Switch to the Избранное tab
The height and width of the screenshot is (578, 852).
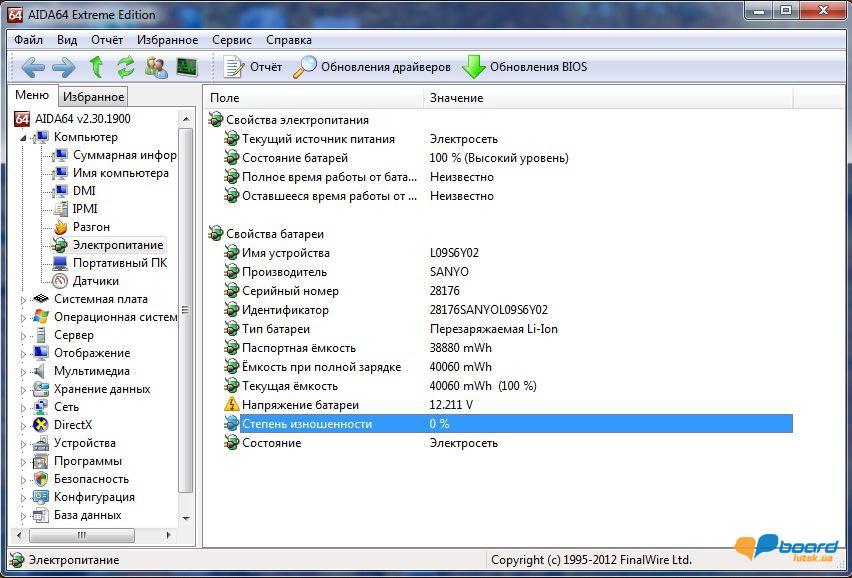pos(93,97)
